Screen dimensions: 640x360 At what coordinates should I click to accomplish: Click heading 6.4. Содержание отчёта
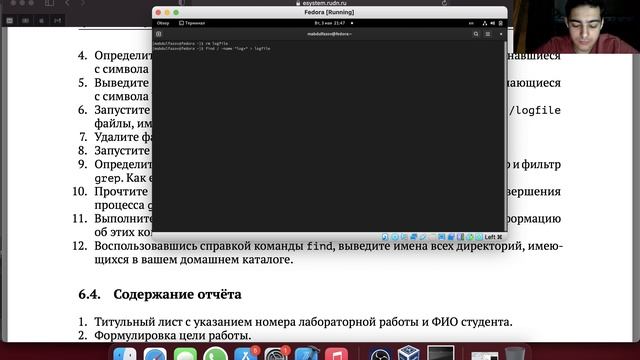(160, 294)
